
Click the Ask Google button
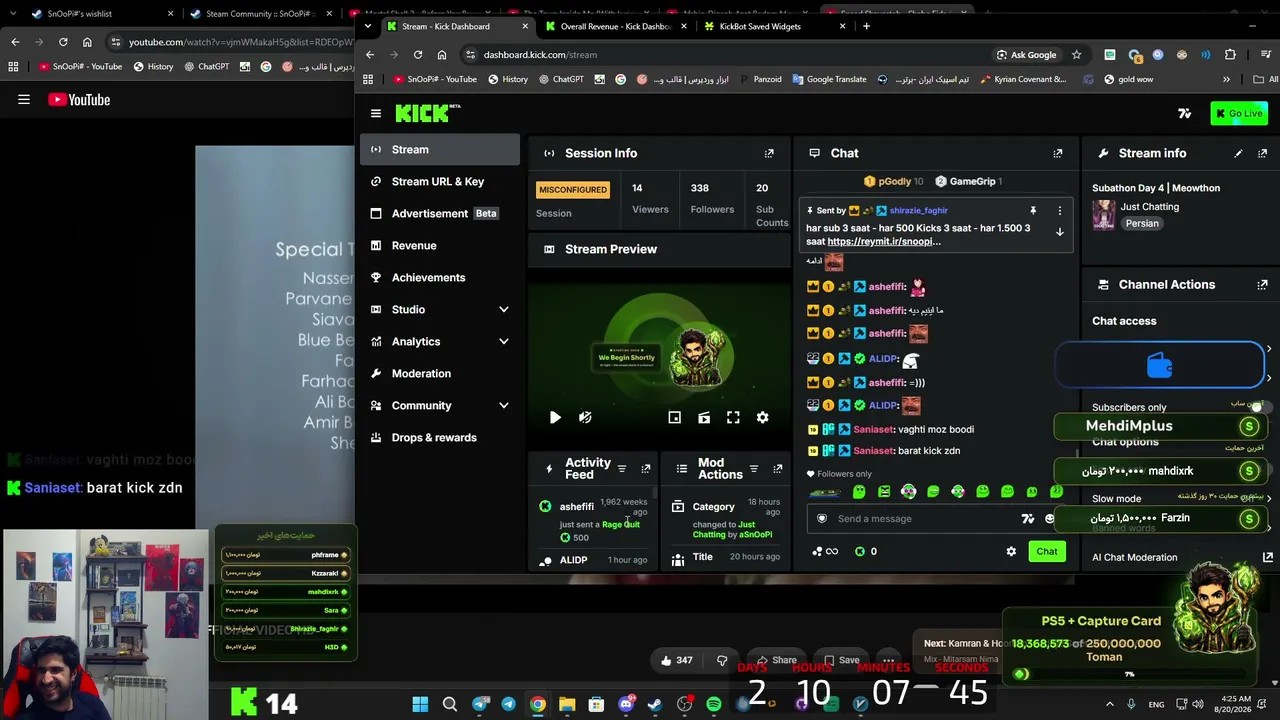1027,55
